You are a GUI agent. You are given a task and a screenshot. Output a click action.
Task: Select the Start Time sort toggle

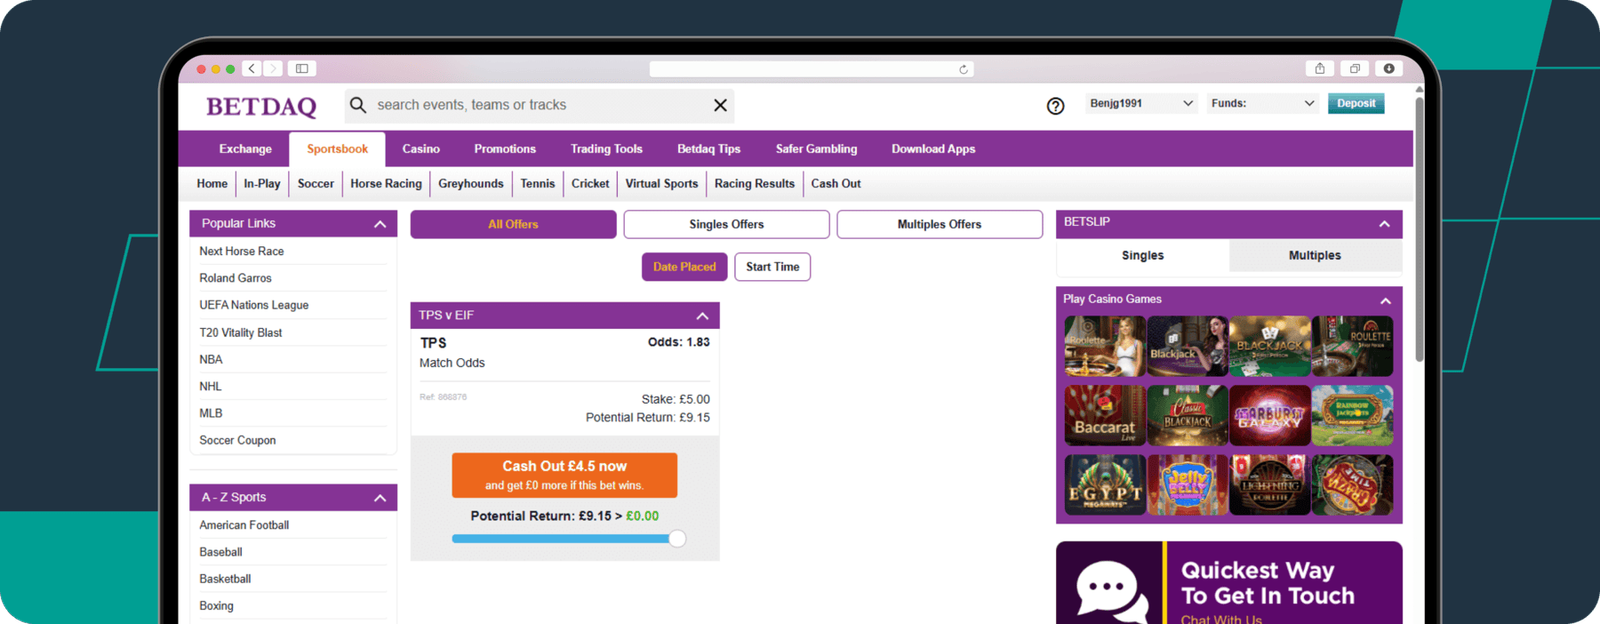coord(772,267)
